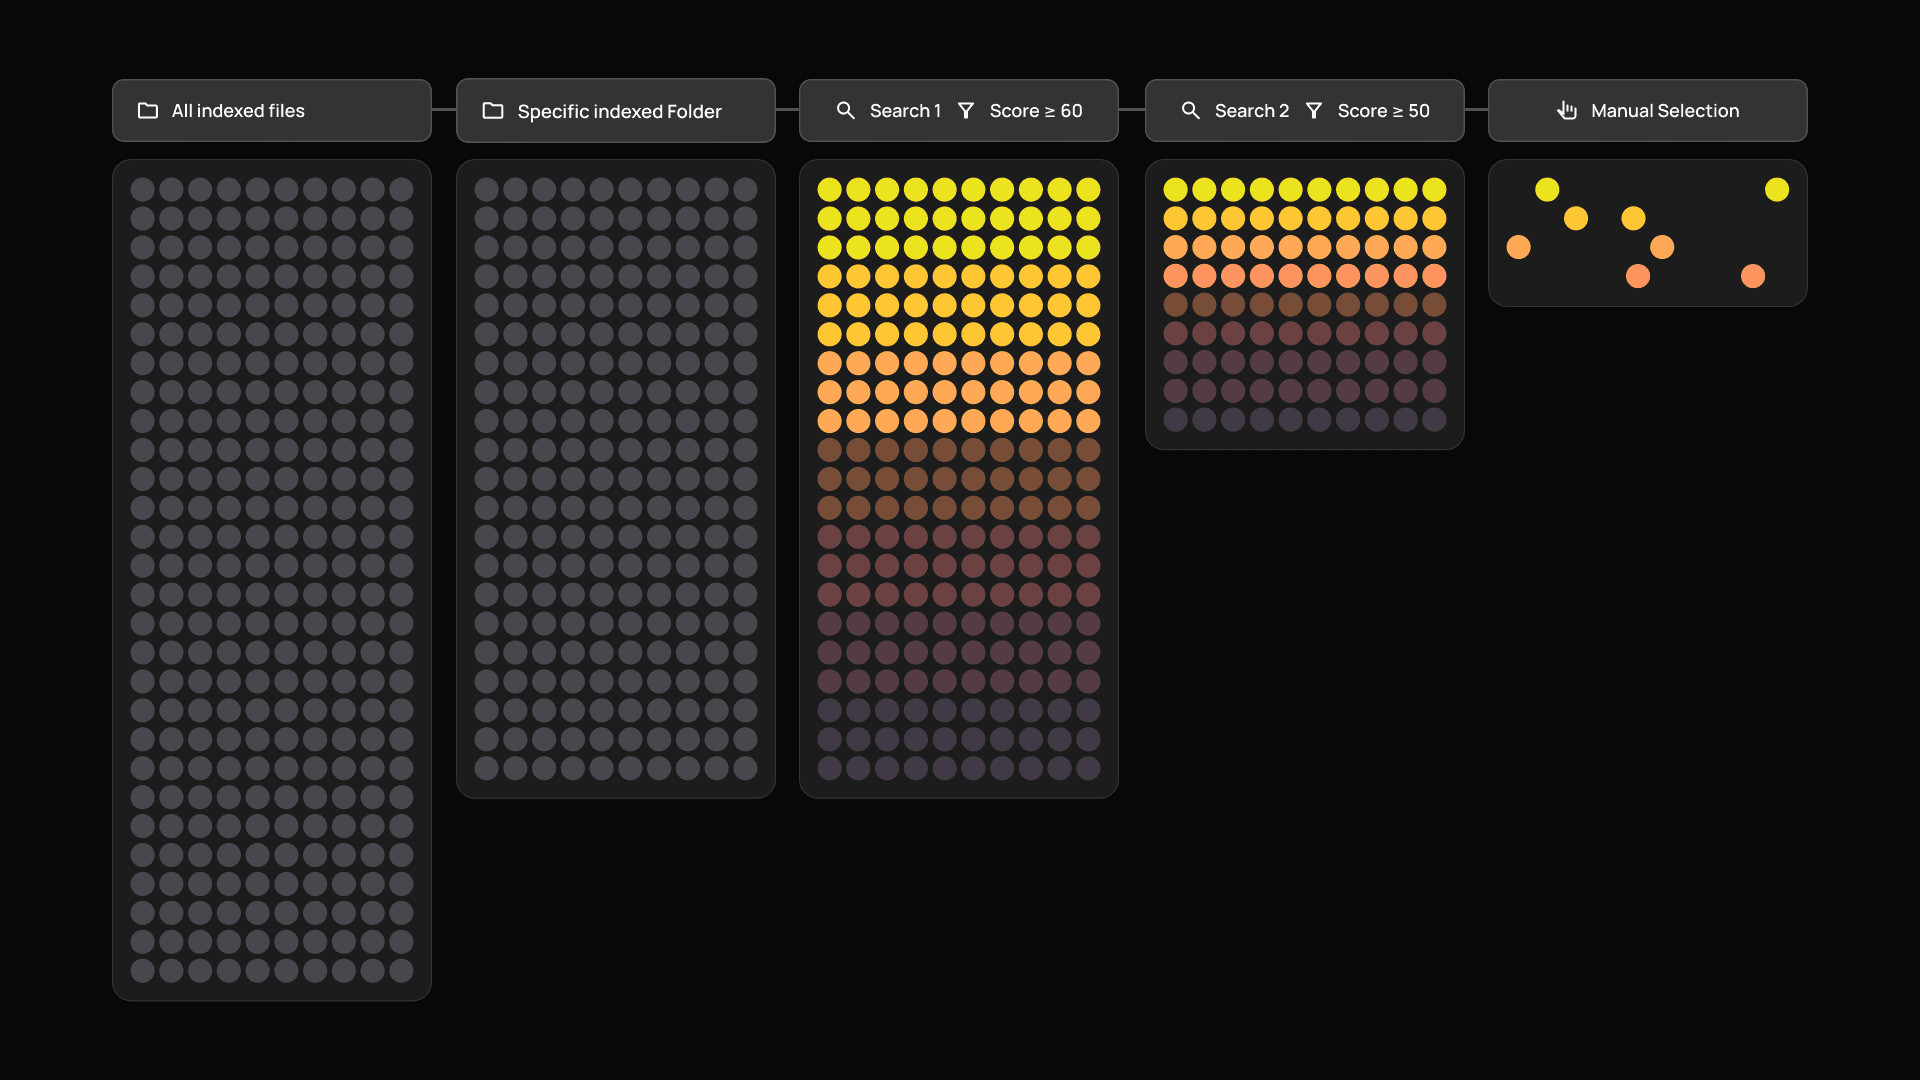Click the Score ≥ 50 filter text
The width and height of the screenshot is (1920, 1080).
[x=1384, y=111]
